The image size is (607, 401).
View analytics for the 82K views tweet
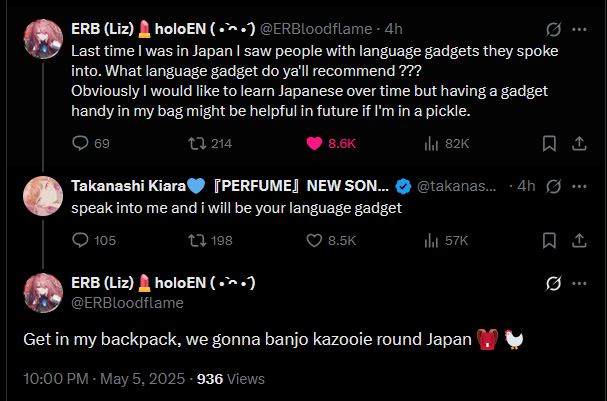point(431,143)
